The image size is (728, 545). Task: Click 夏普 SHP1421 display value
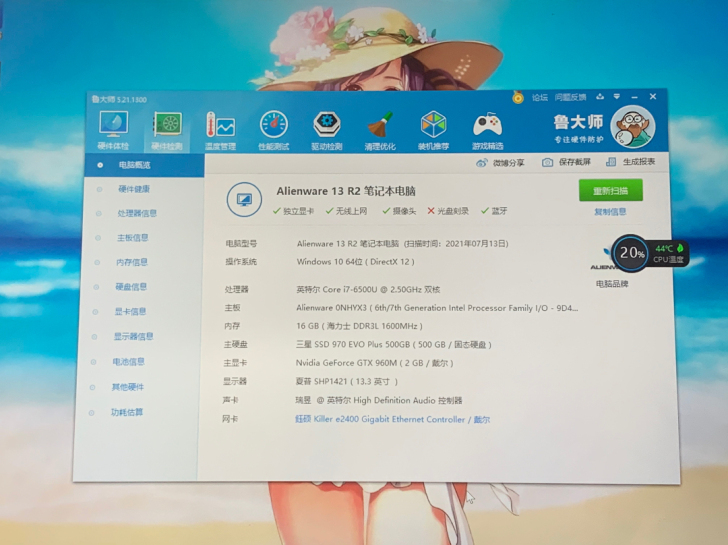point(347,382)
